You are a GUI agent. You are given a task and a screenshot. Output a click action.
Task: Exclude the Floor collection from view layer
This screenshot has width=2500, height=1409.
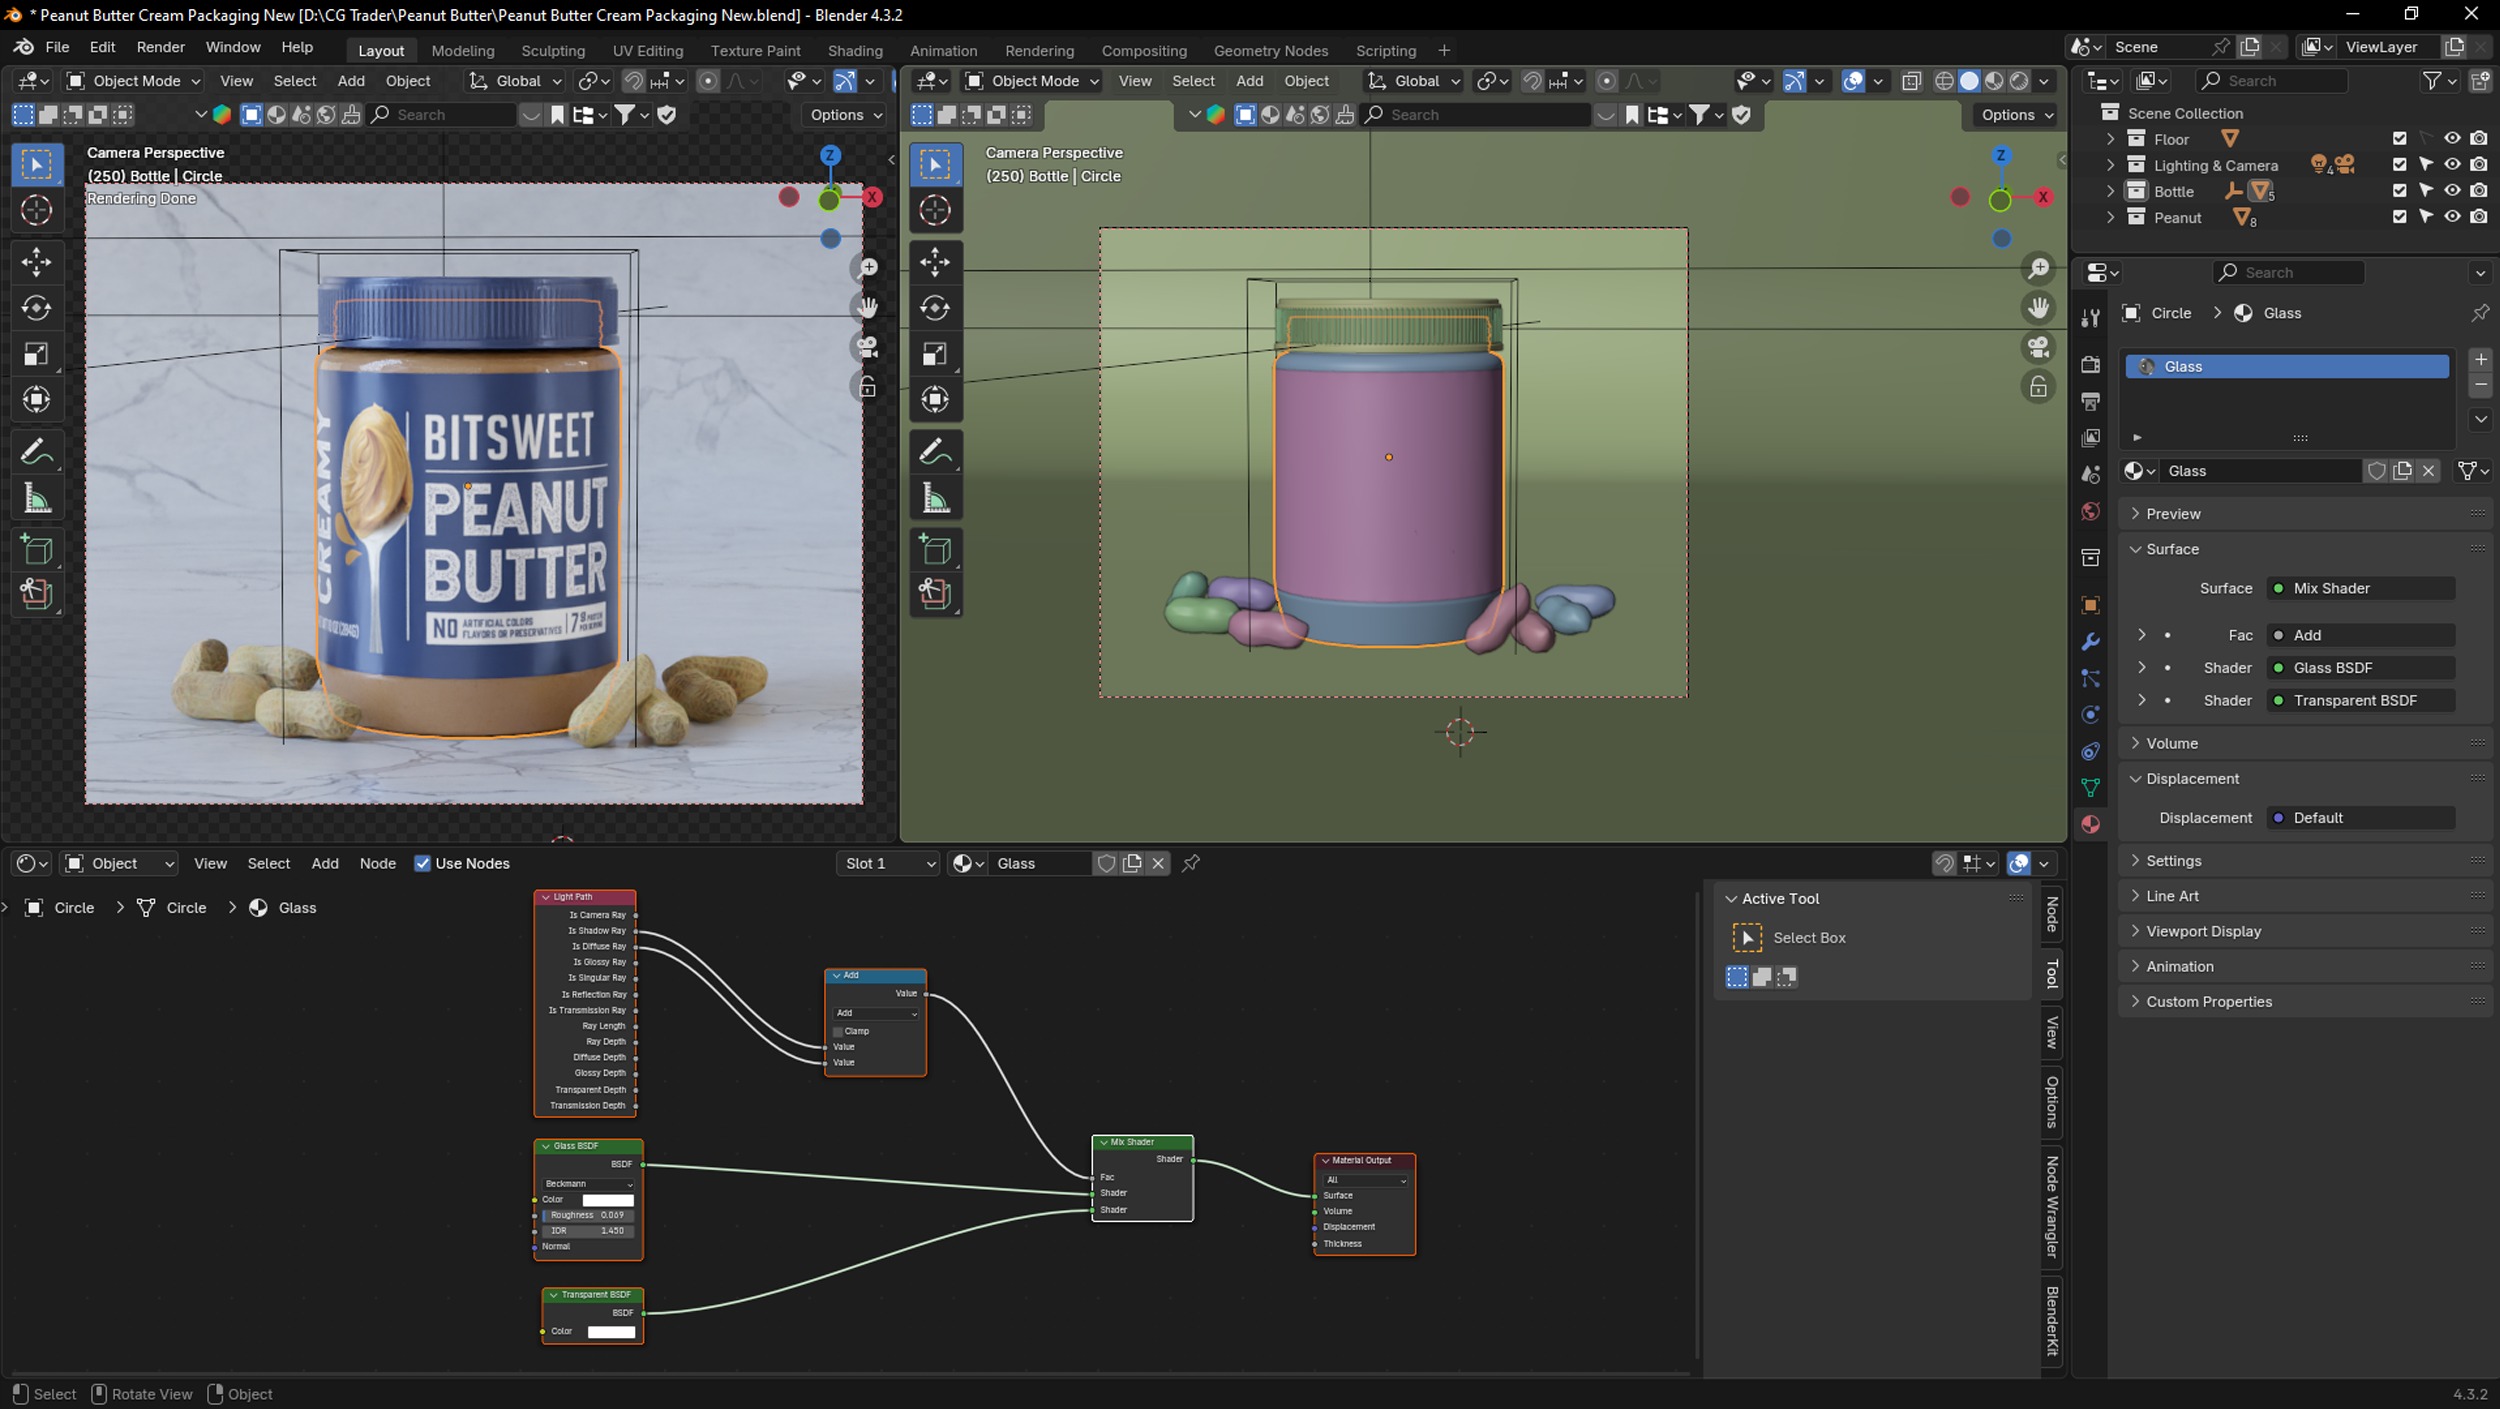click(2399, 139)
